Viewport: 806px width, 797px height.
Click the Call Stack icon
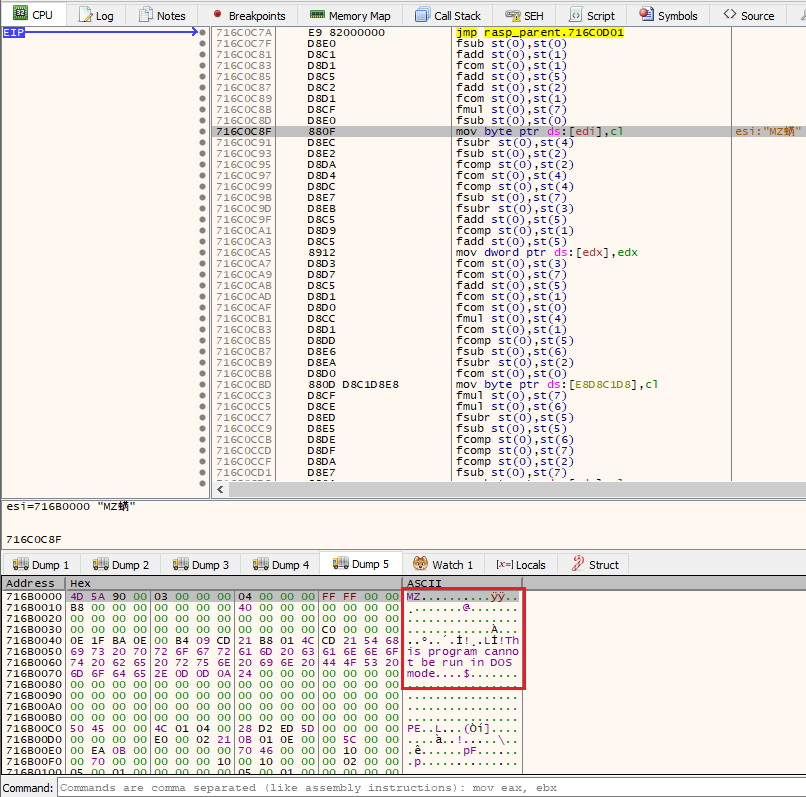tap(421, 15)
